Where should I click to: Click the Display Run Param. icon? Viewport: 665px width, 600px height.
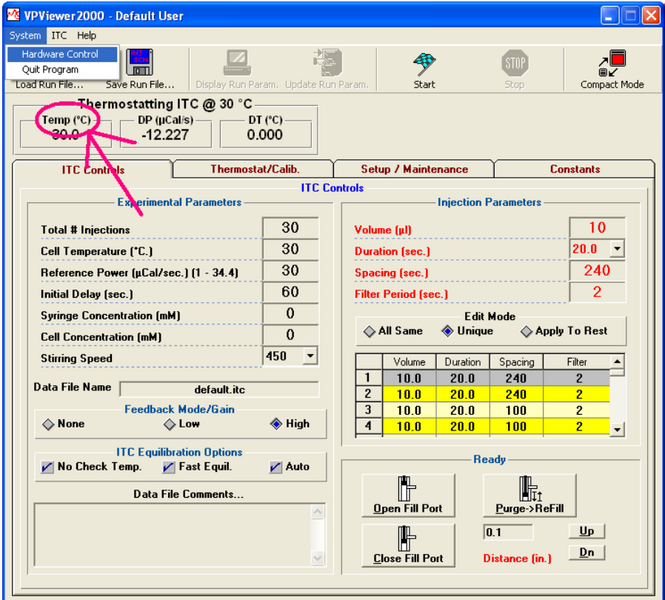pyautogui.click(x=238, y=63)
